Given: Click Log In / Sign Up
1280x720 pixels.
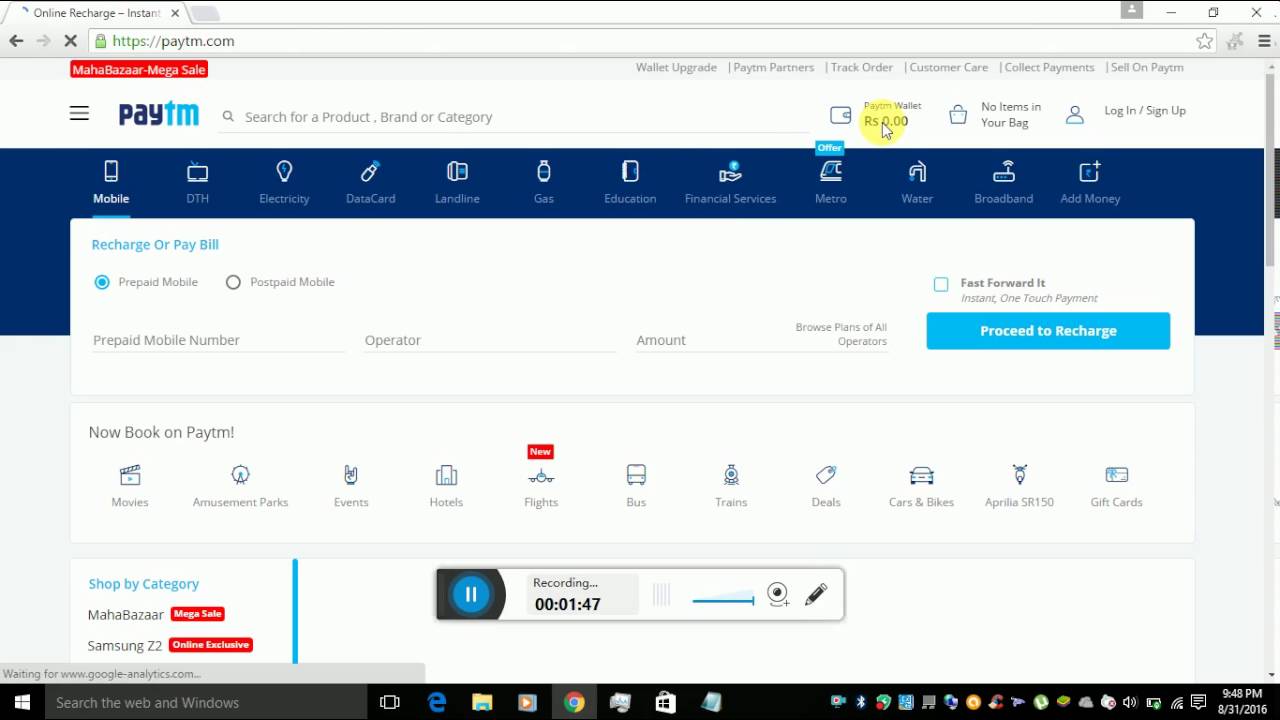Looking at the screenshot, I should [1145, 111].
